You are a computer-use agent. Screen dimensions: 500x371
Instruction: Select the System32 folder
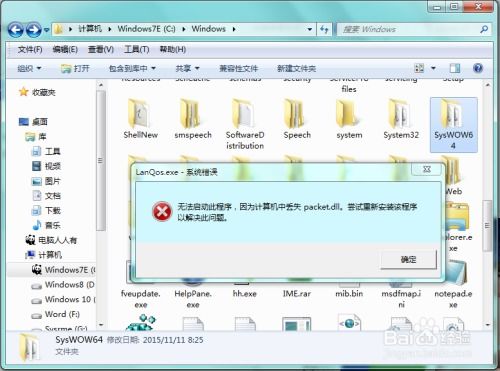(x=401, y=118)
